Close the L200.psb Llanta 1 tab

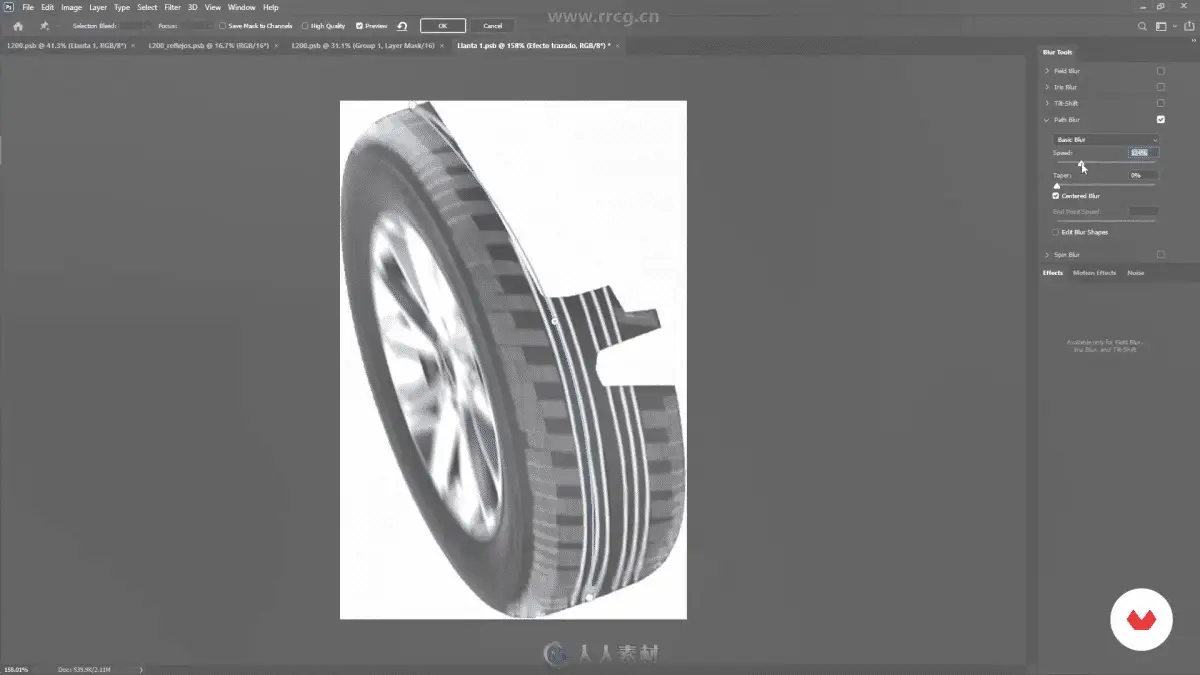(x=133, y=46)
